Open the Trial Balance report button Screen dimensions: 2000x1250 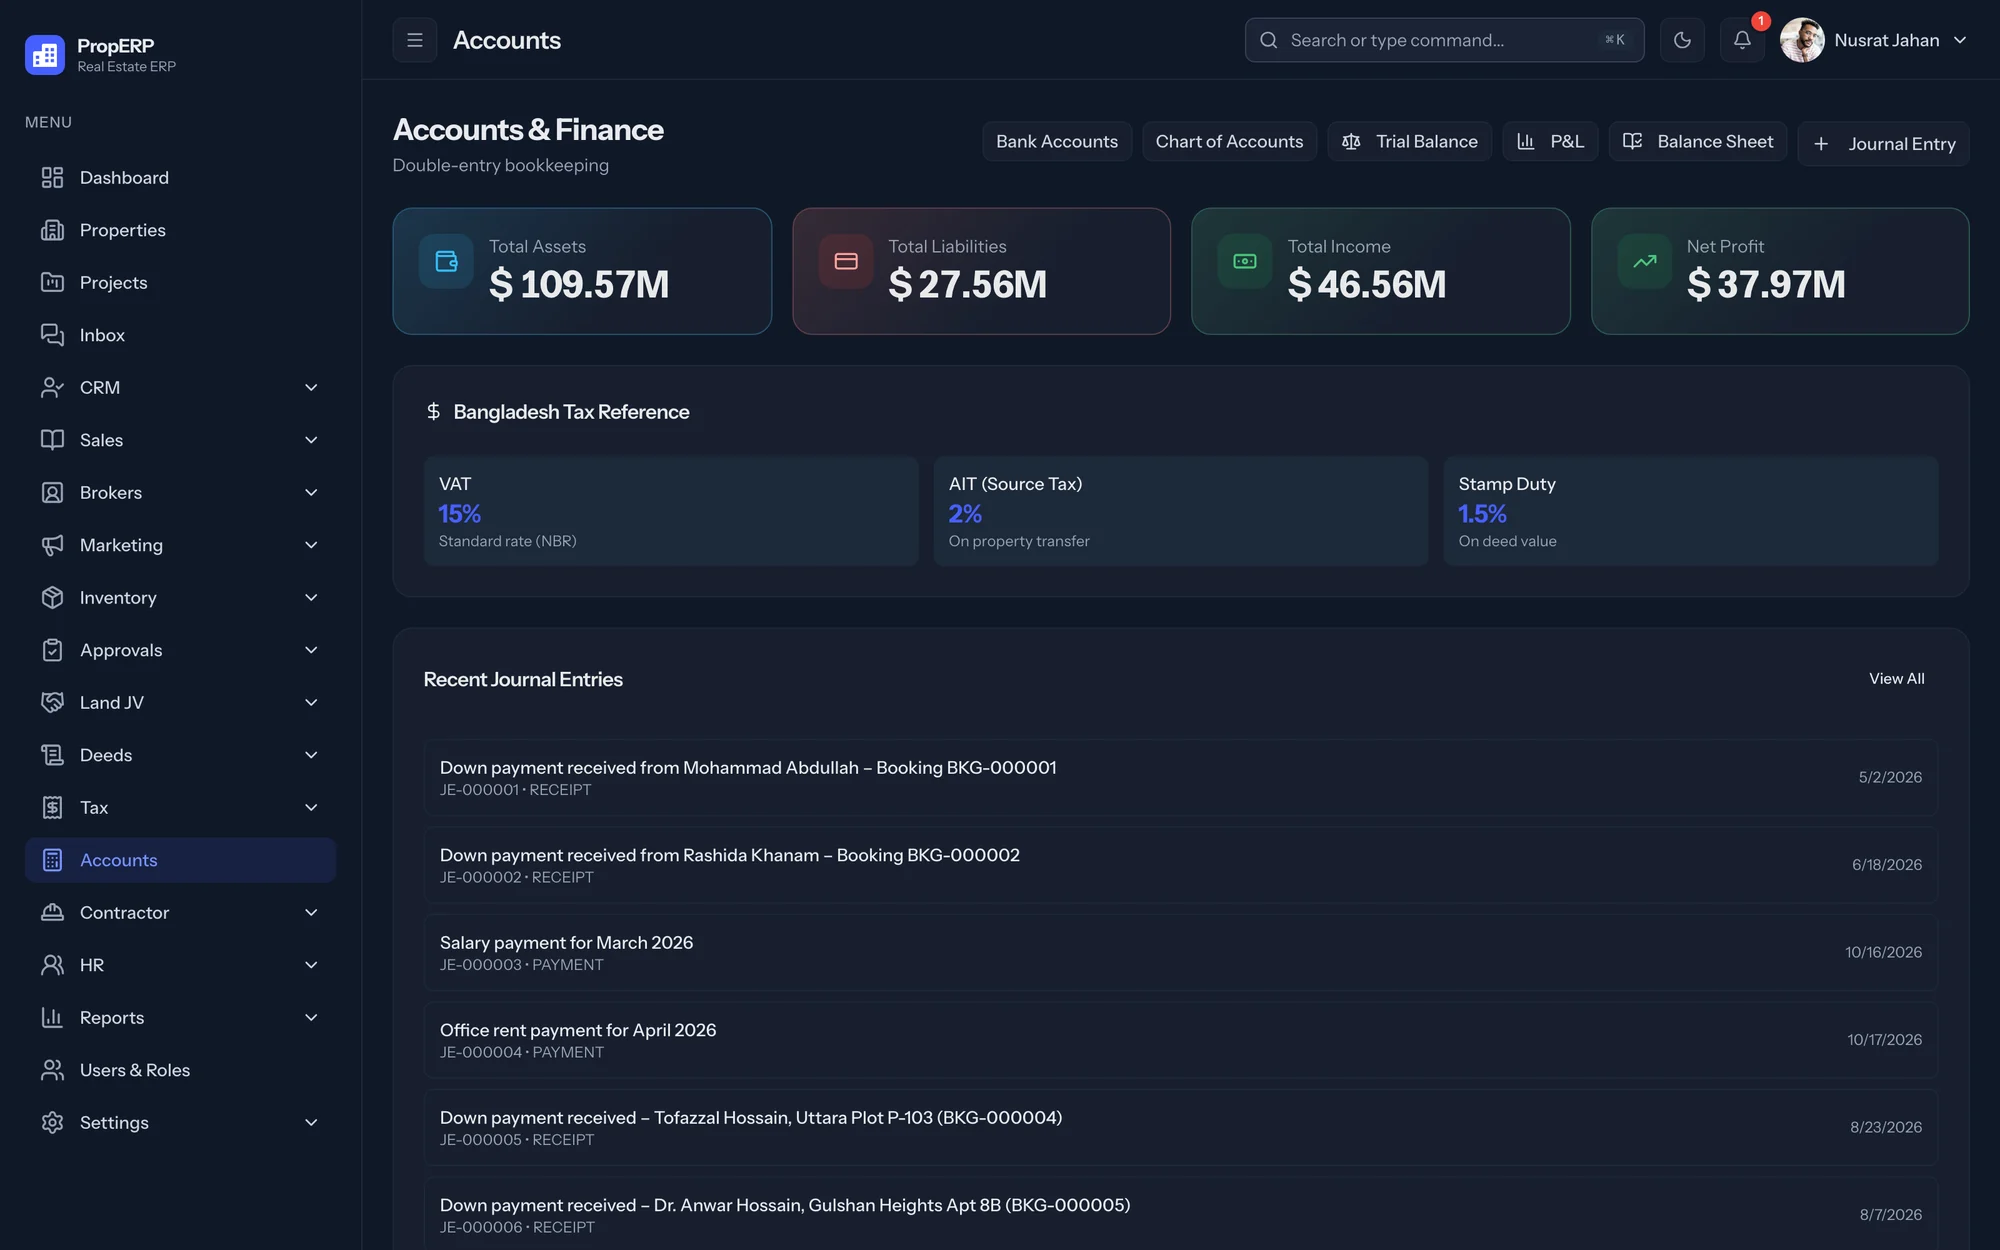click(1409, 142)
